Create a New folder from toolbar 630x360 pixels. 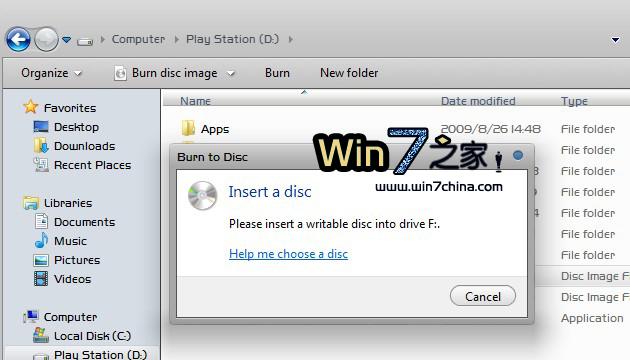349,73
